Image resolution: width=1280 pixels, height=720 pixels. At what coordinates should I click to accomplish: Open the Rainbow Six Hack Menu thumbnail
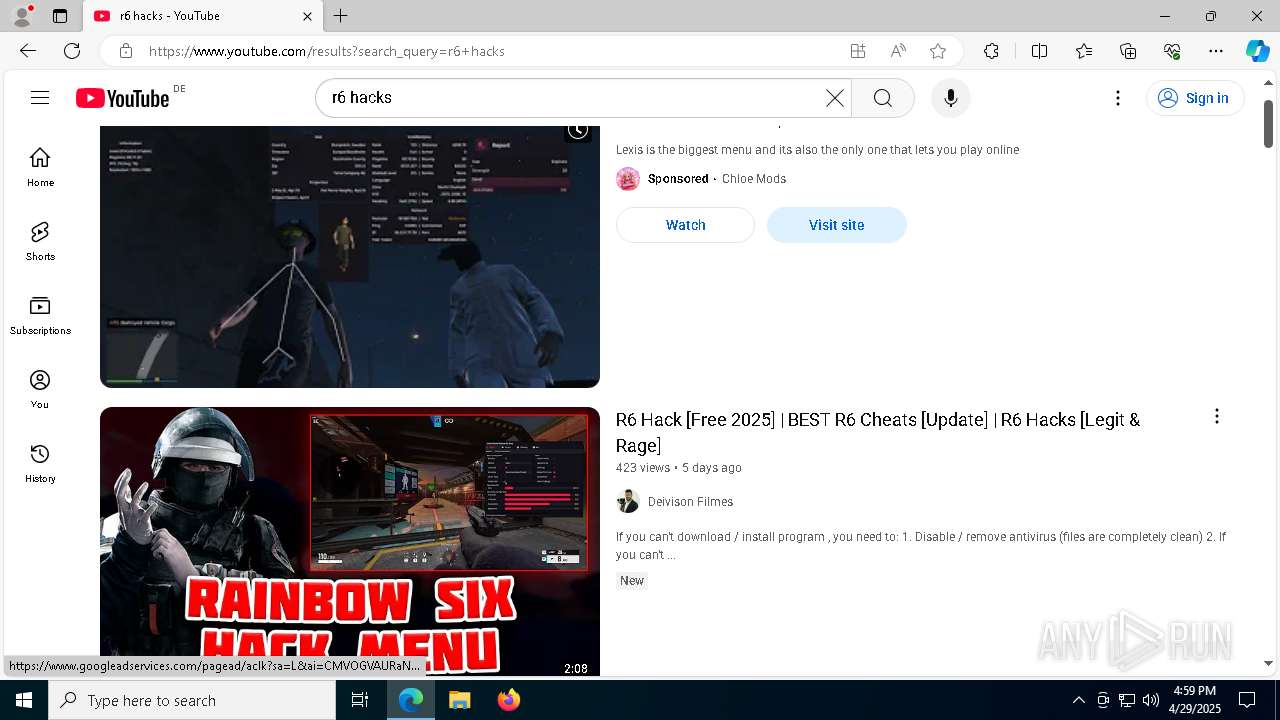350,541
